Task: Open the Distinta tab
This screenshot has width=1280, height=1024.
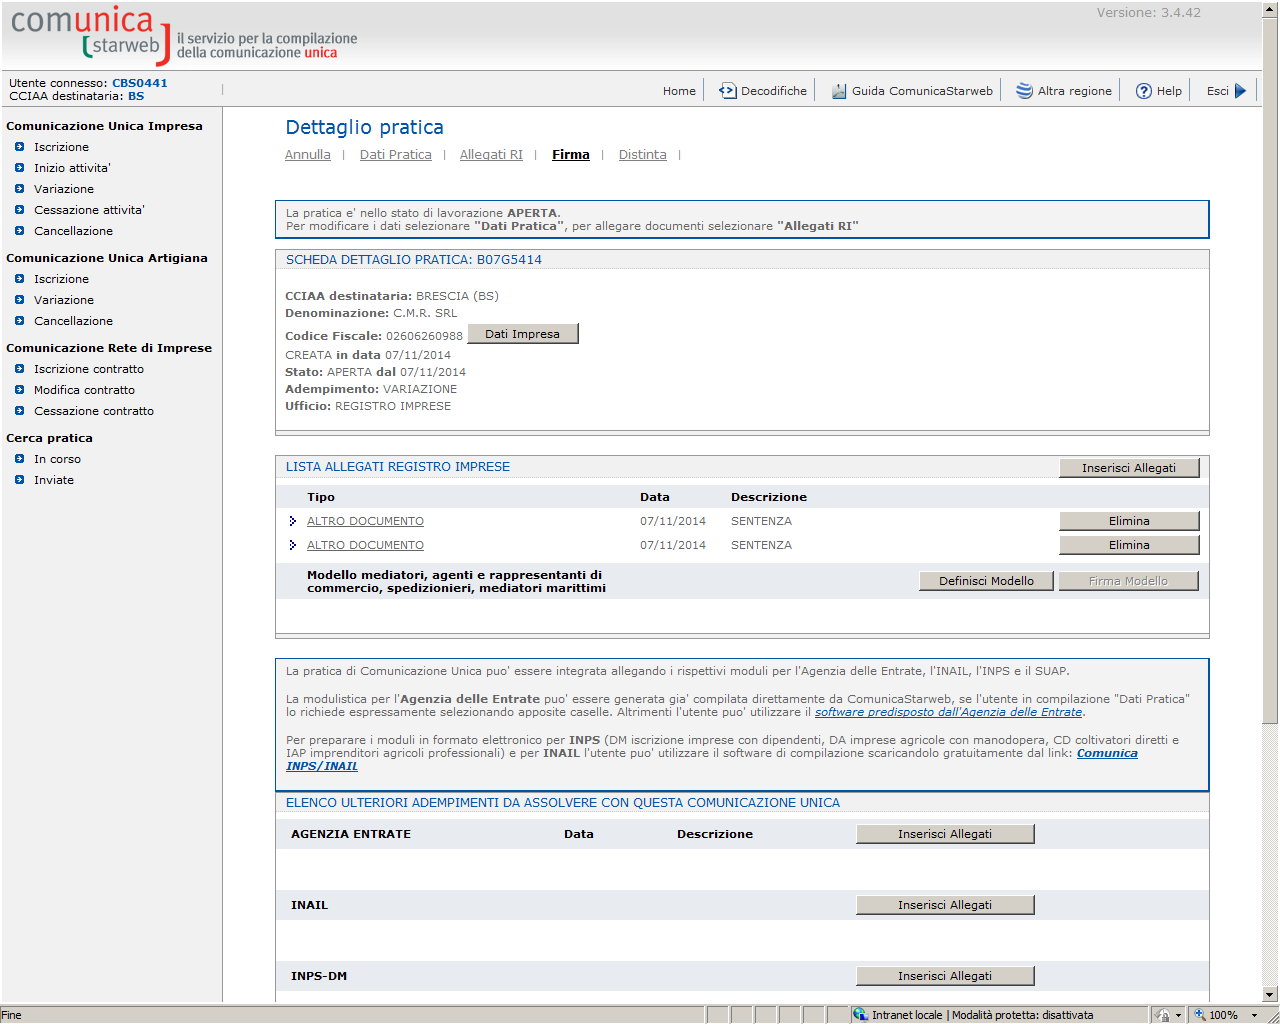Action: (643, 155)
